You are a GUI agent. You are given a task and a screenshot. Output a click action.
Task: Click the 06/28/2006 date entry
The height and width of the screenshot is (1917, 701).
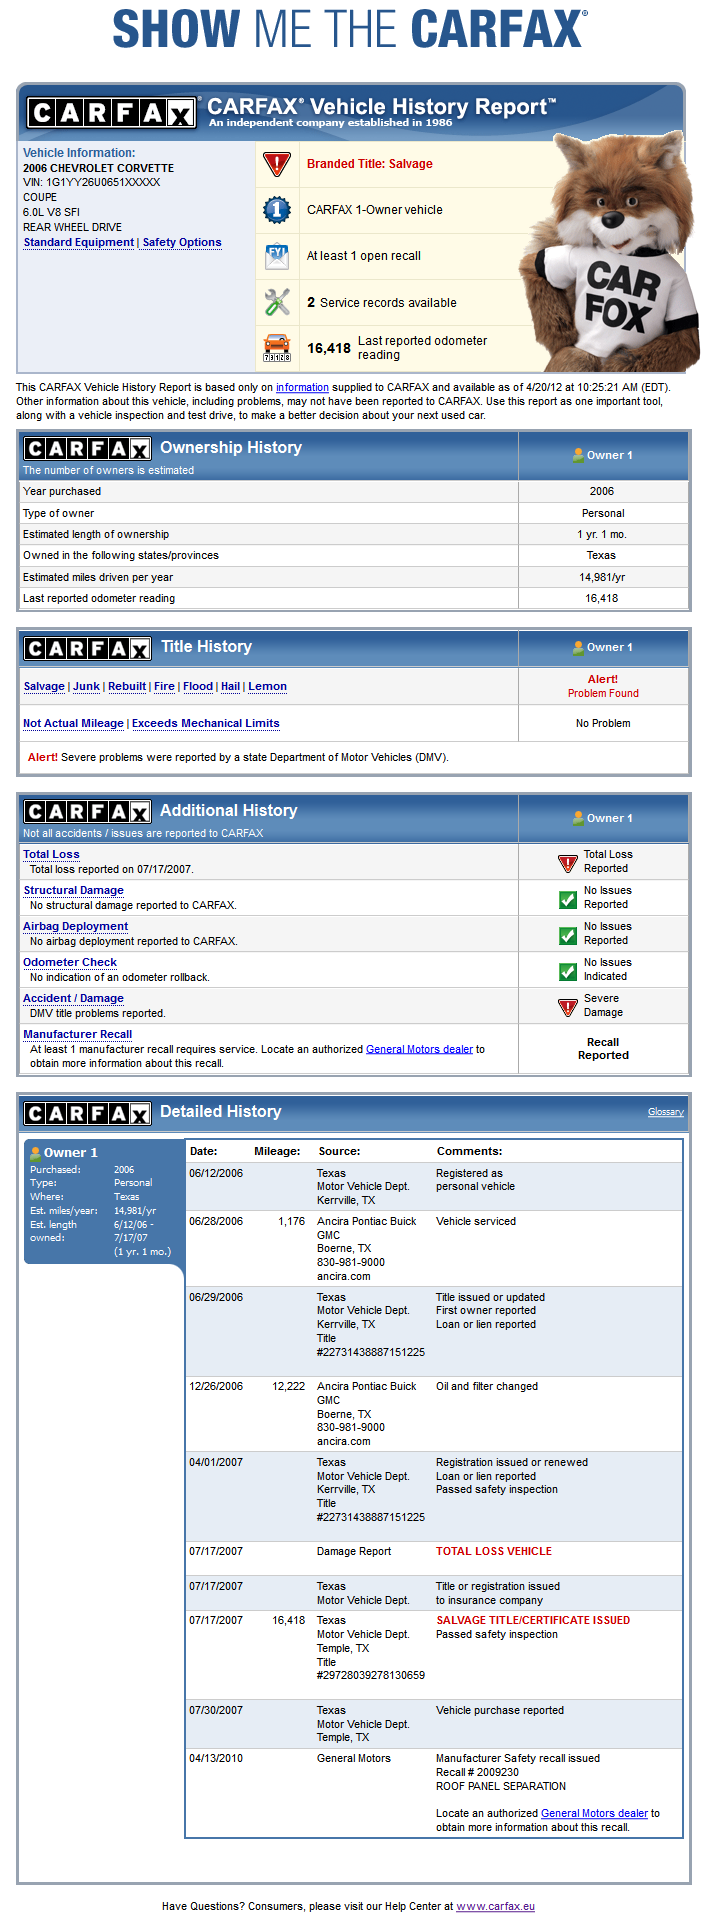point(216,1221)
